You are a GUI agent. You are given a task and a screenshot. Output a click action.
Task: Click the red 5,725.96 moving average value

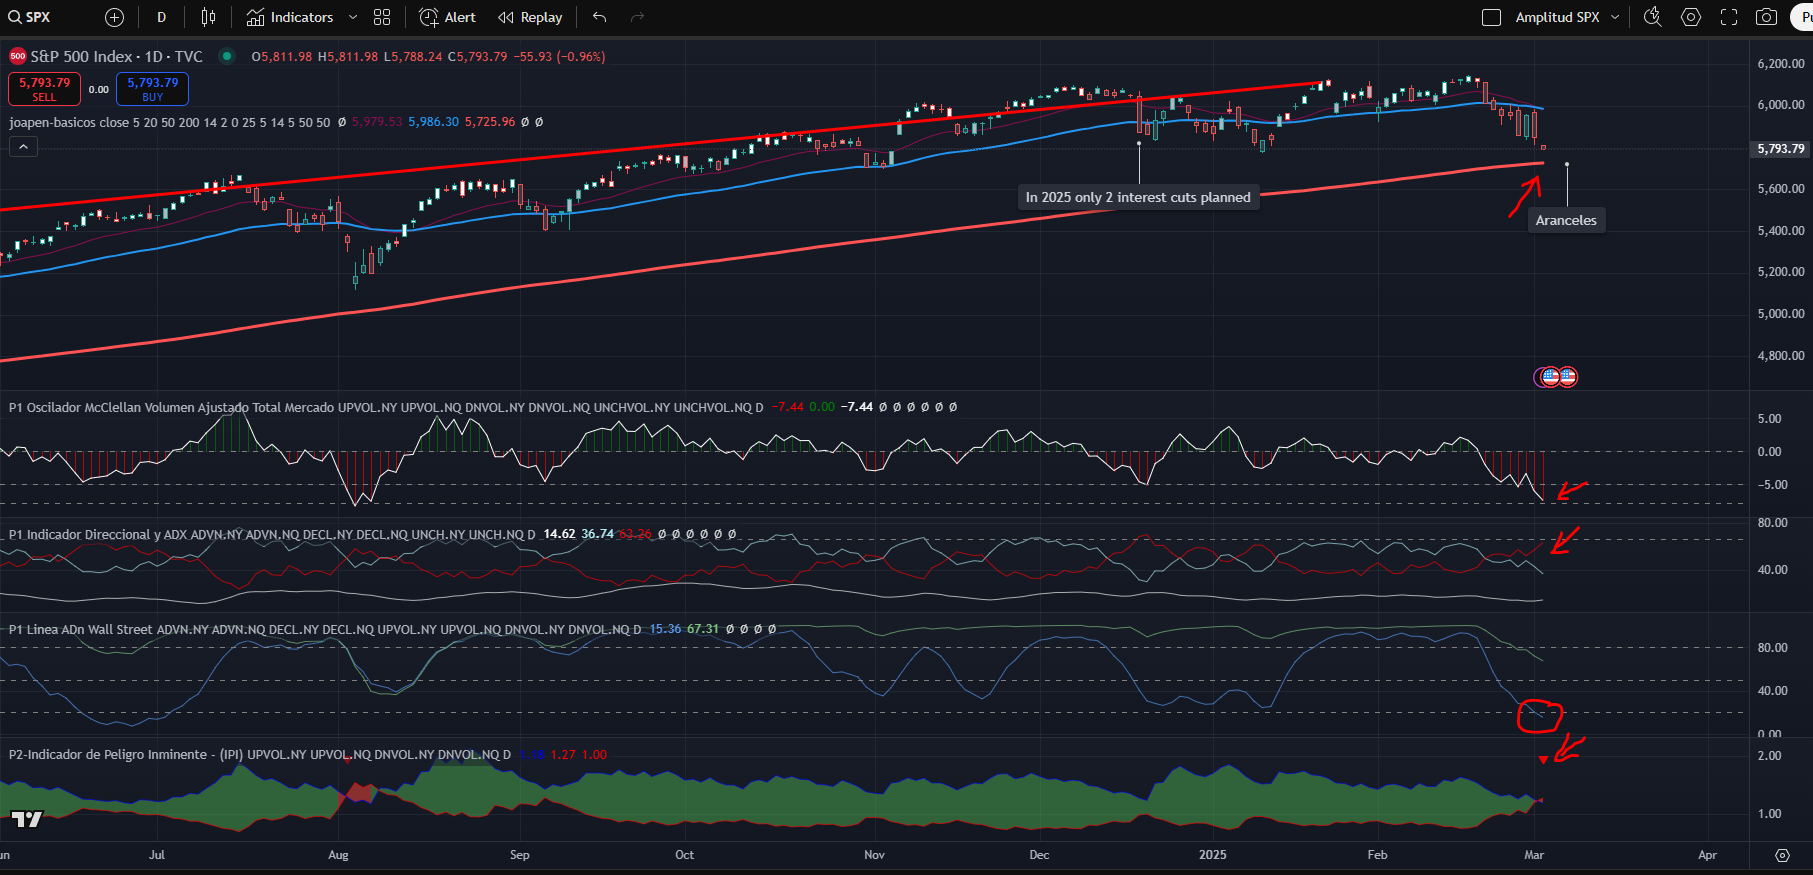pyautogui.click(x=490, y=122)
